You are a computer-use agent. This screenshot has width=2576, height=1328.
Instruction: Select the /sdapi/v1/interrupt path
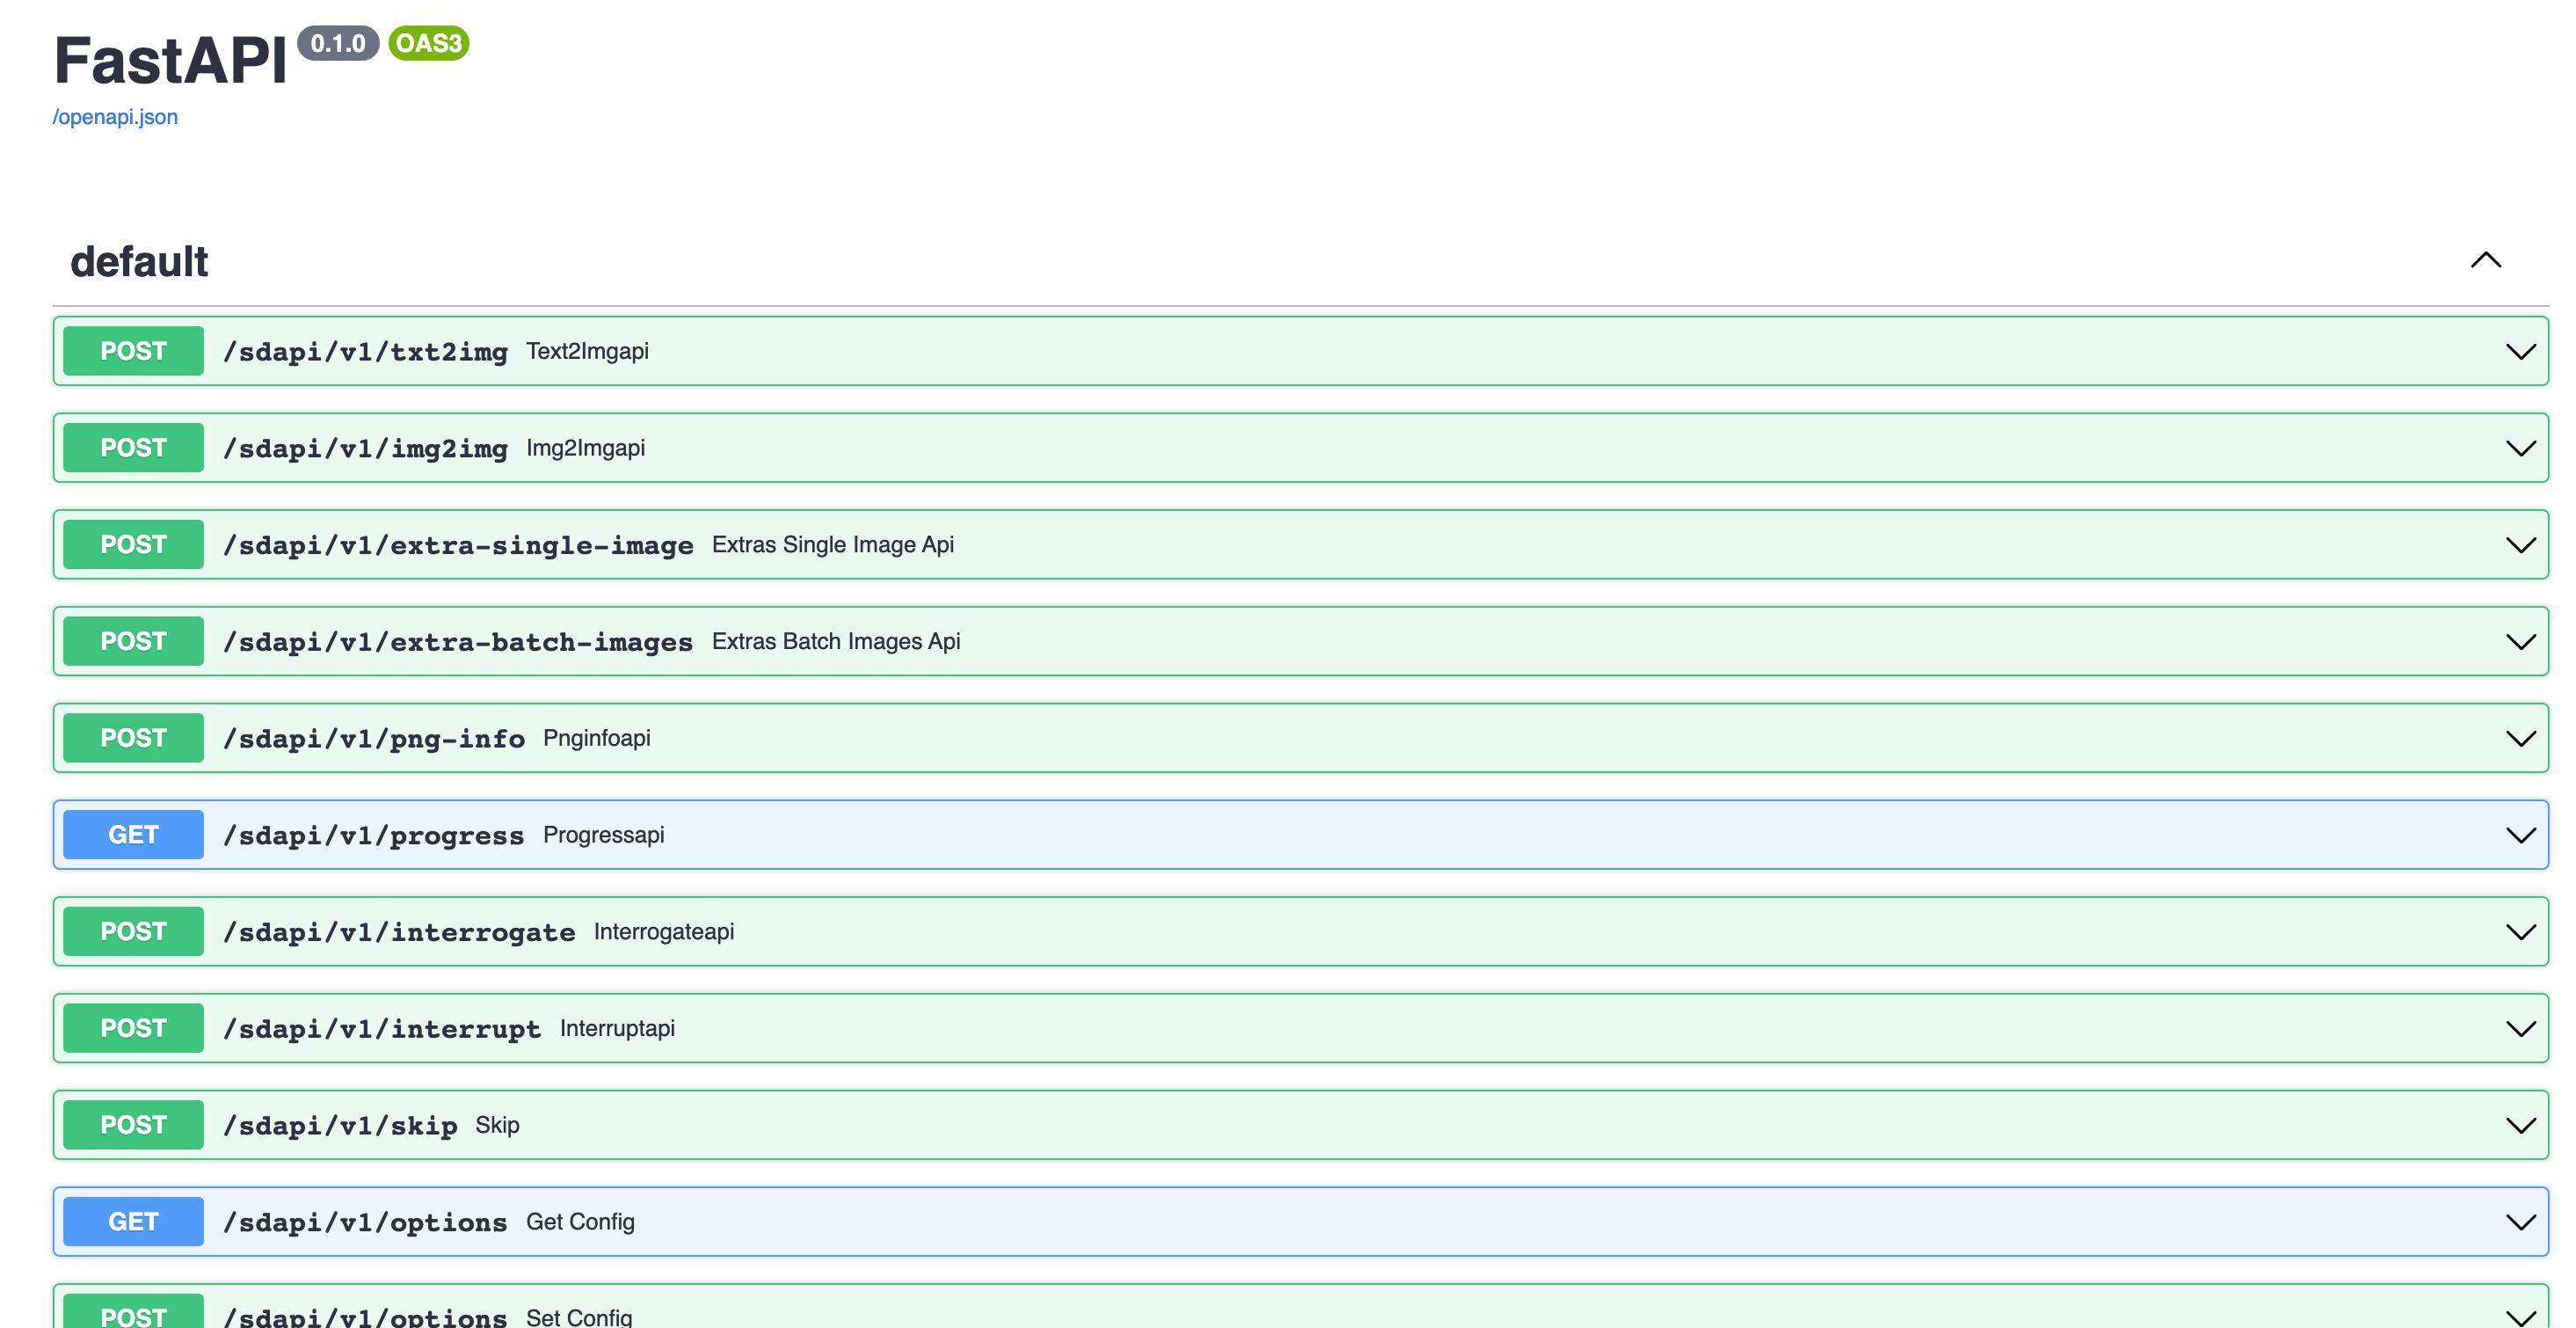[382, 1029]
